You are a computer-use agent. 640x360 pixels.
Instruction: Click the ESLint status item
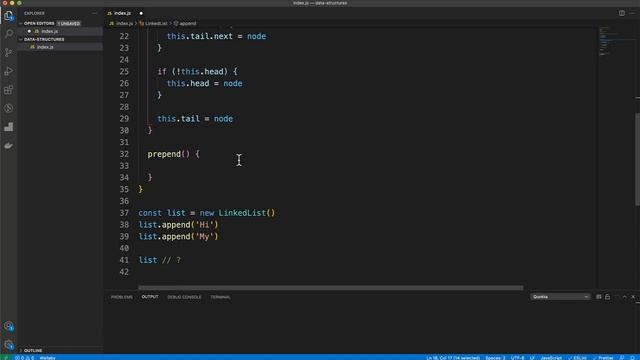point(577,358)
